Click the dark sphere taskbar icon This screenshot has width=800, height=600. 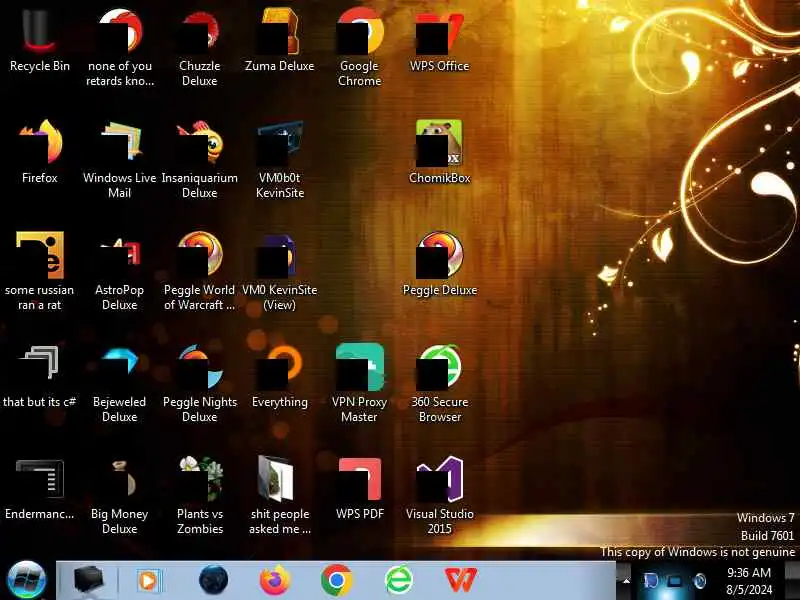(x=213, y=580)
